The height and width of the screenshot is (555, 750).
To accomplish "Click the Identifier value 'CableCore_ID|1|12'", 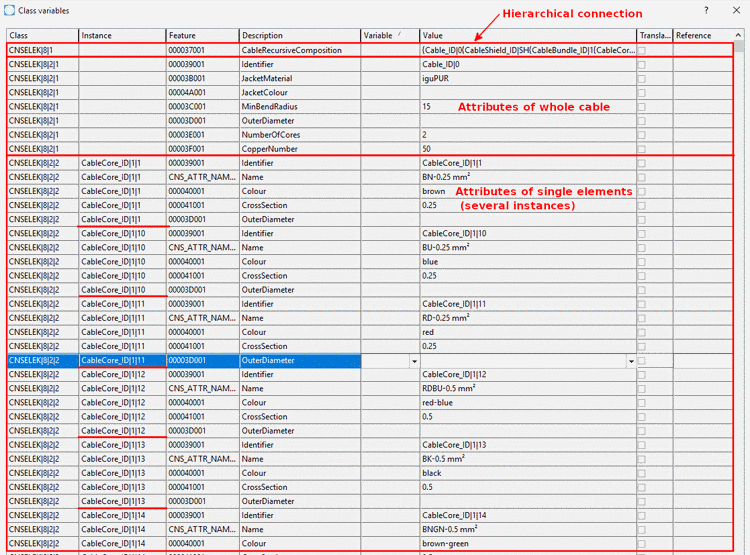I will (x=528, y=375).
